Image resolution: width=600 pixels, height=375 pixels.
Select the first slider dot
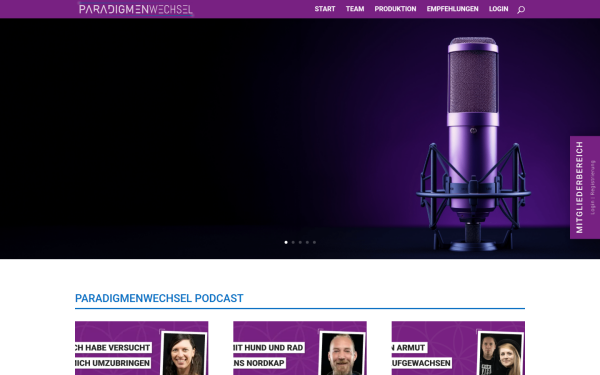pyautogui.click(x=286, y=242)
